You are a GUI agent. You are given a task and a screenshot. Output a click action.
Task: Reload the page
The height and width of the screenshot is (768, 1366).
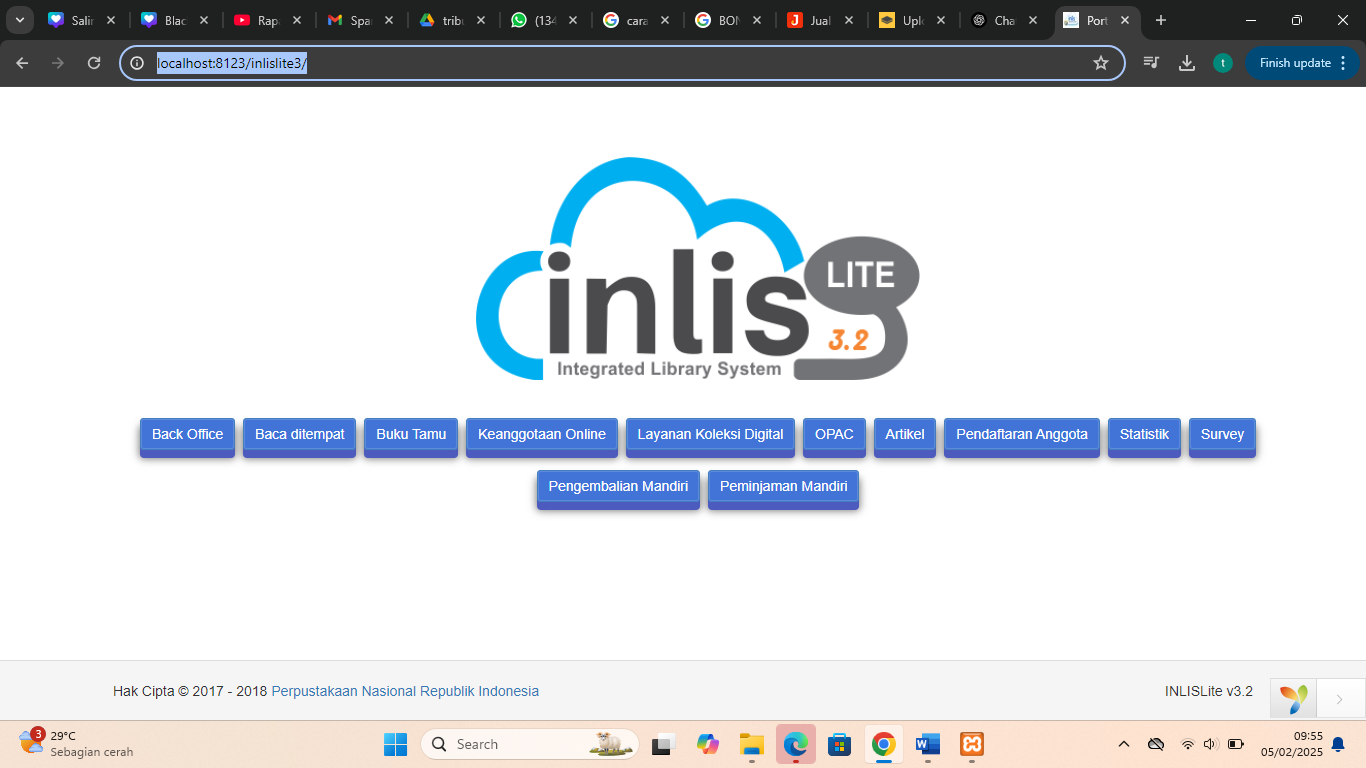pos(94,63)
